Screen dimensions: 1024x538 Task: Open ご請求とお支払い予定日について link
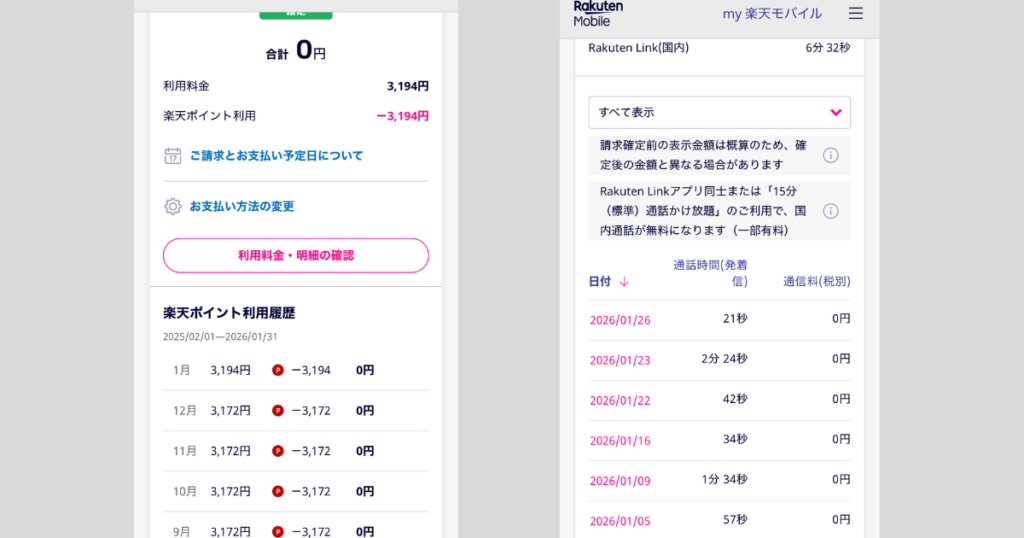tap(276, 156)
